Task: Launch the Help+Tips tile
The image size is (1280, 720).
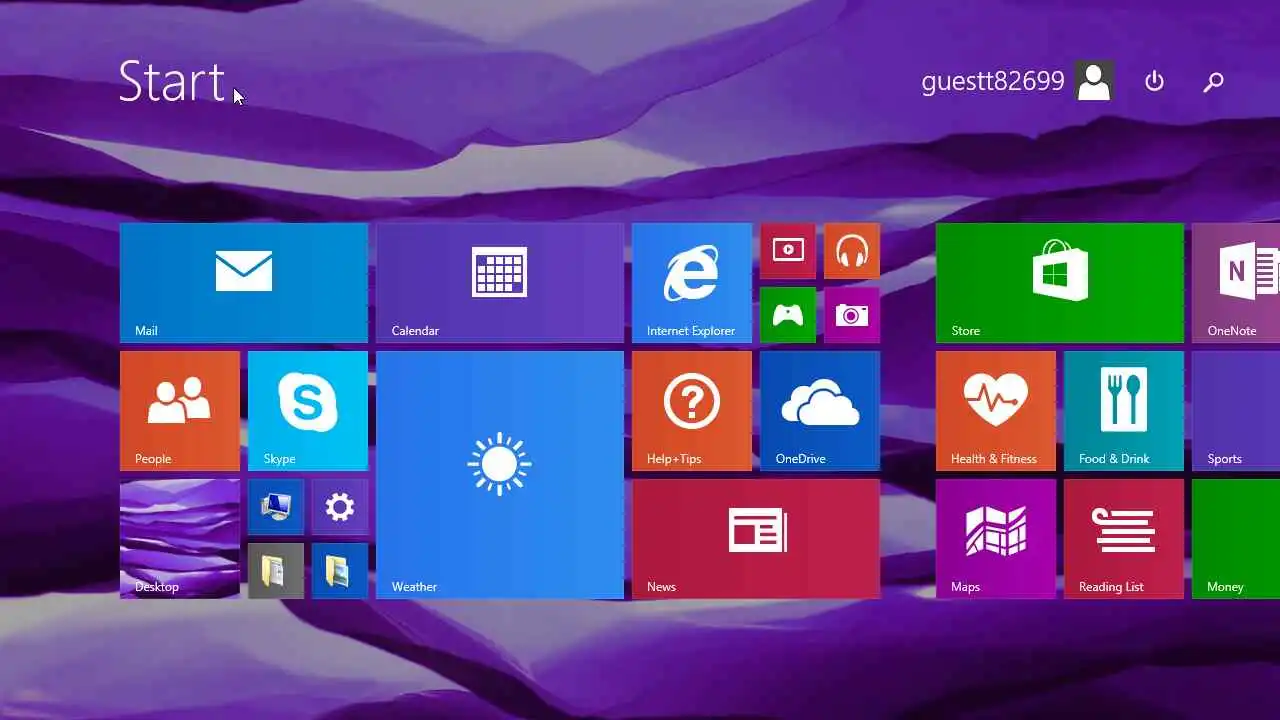Action: pos(692,411)
